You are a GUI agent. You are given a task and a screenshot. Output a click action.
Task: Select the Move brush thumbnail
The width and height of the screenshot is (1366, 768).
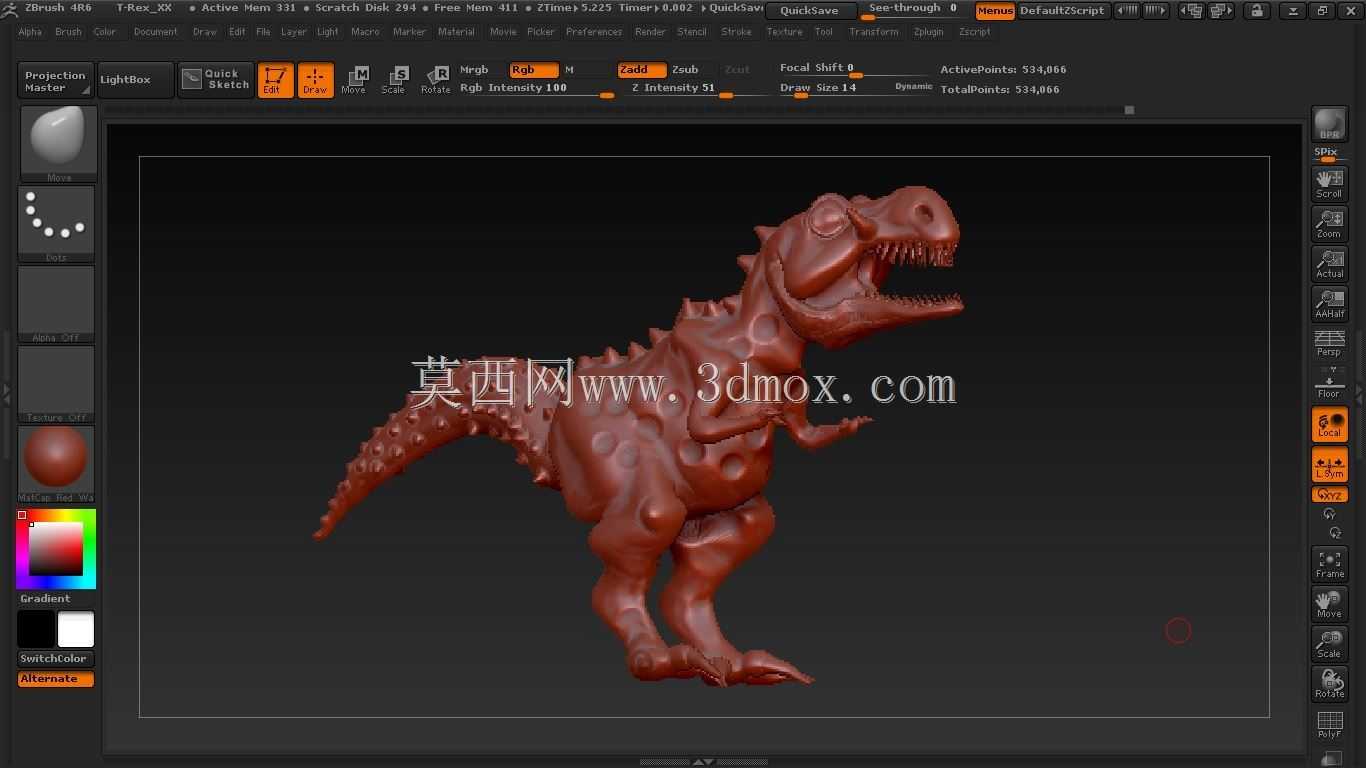pyautogui.click(x=58, y=143)
